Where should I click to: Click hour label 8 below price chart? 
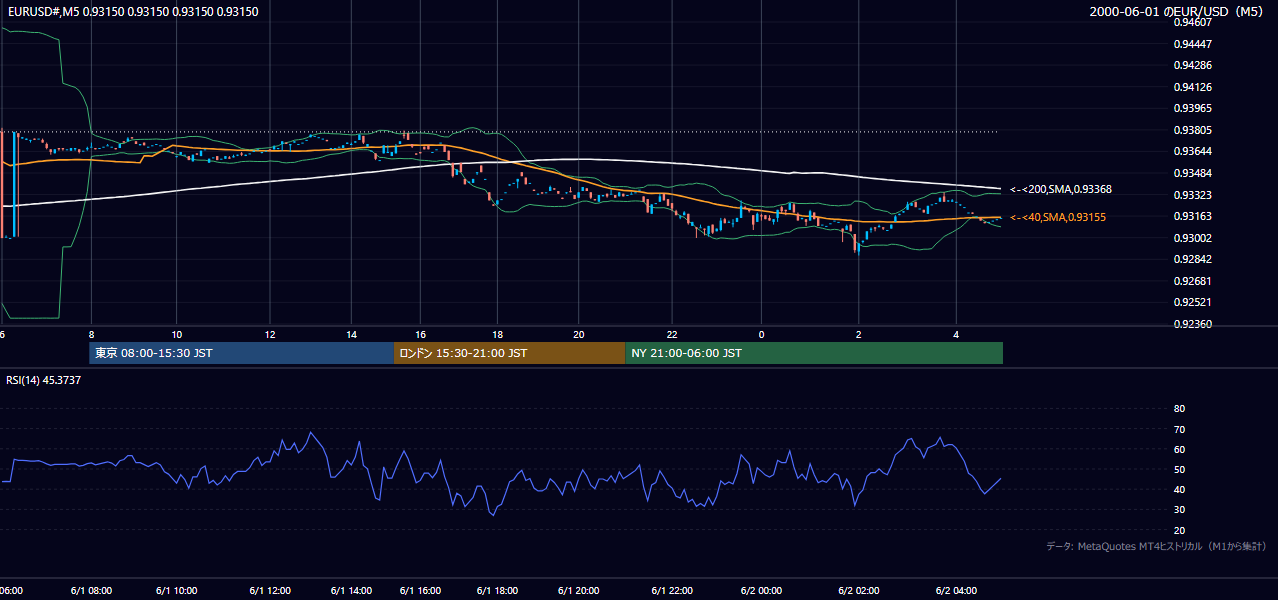click(91, 334)
